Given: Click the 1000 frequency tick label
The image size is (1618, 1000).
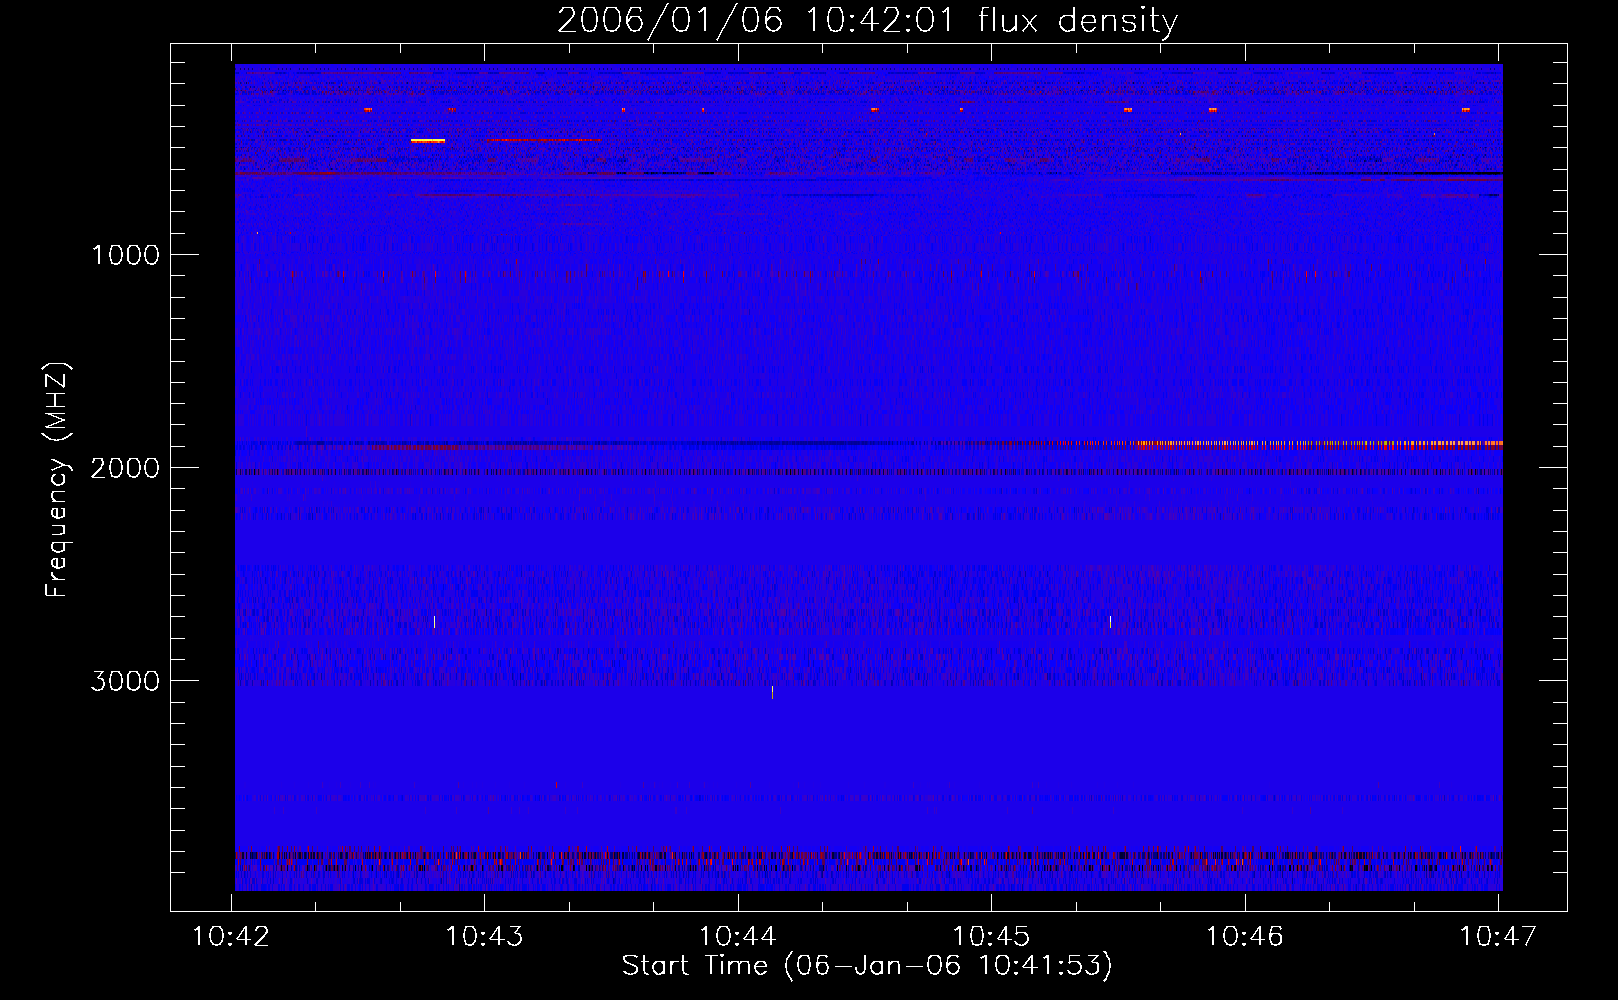Looking at the screenshot, I should 126,255.
